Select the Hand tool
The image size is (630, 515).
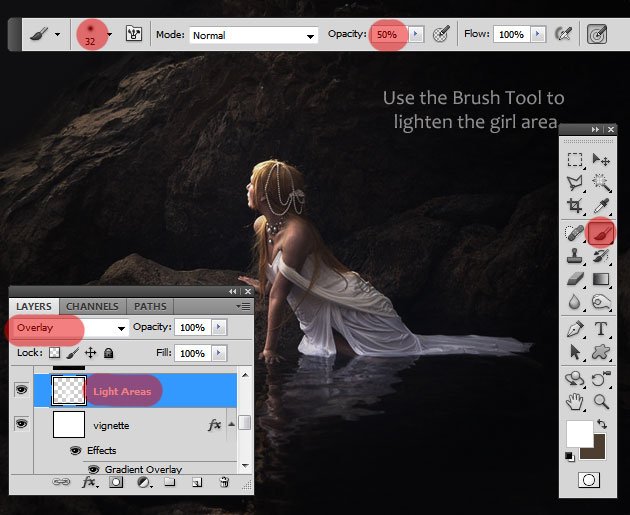[575, 402]
